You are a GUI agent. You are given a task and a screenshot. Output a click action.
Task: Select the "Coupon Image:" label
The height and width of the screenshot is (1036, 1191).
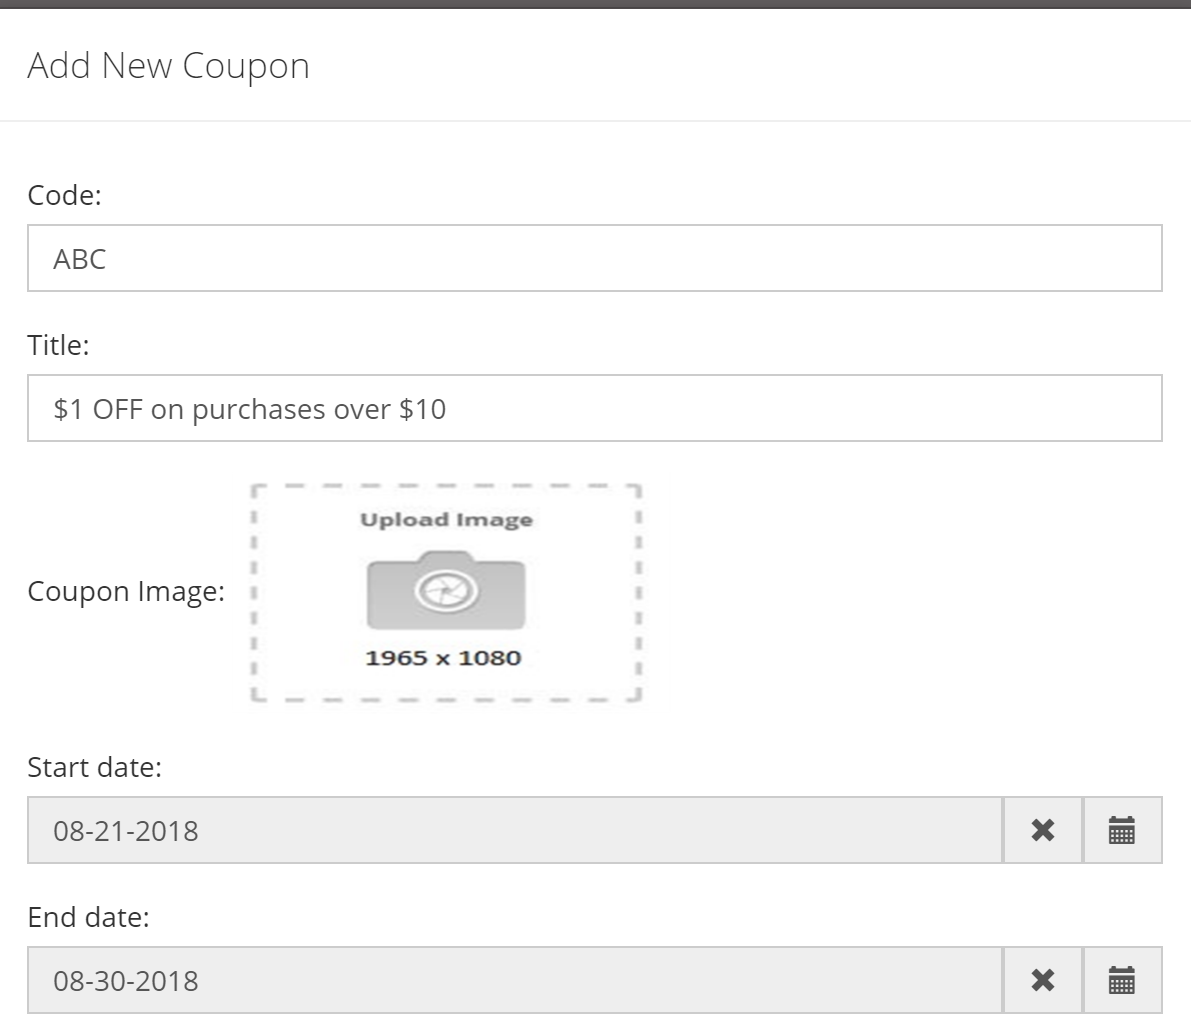[x=126, y=591]
